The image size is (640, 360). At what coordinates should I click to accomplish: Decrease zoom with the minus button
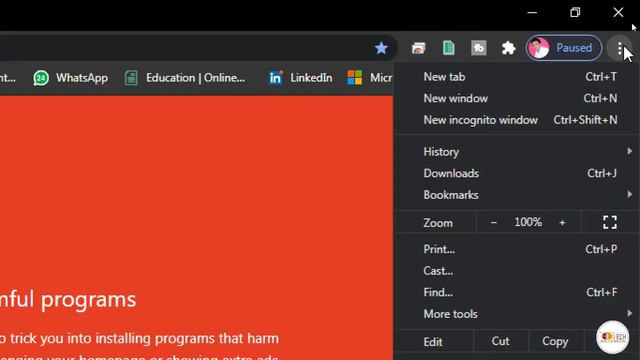[493, 223]
